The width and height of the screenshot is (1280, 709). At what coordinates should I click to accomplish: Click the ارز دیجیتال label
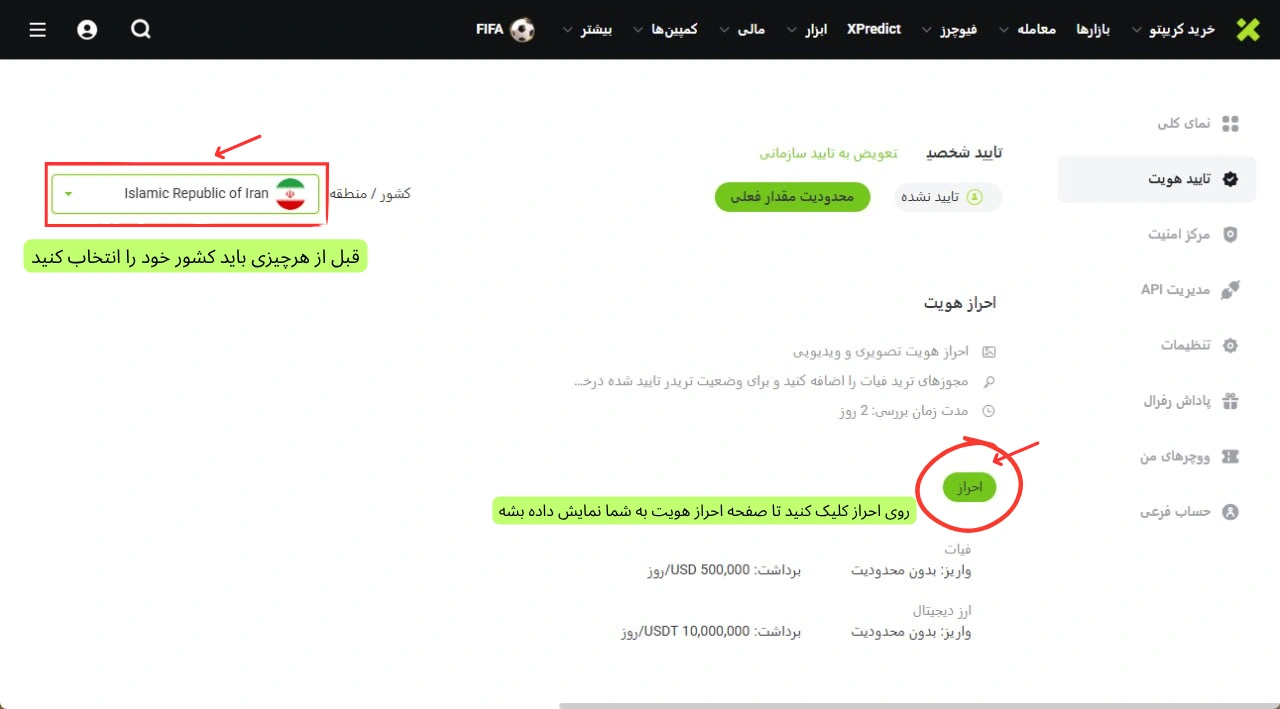pos(942,610)
